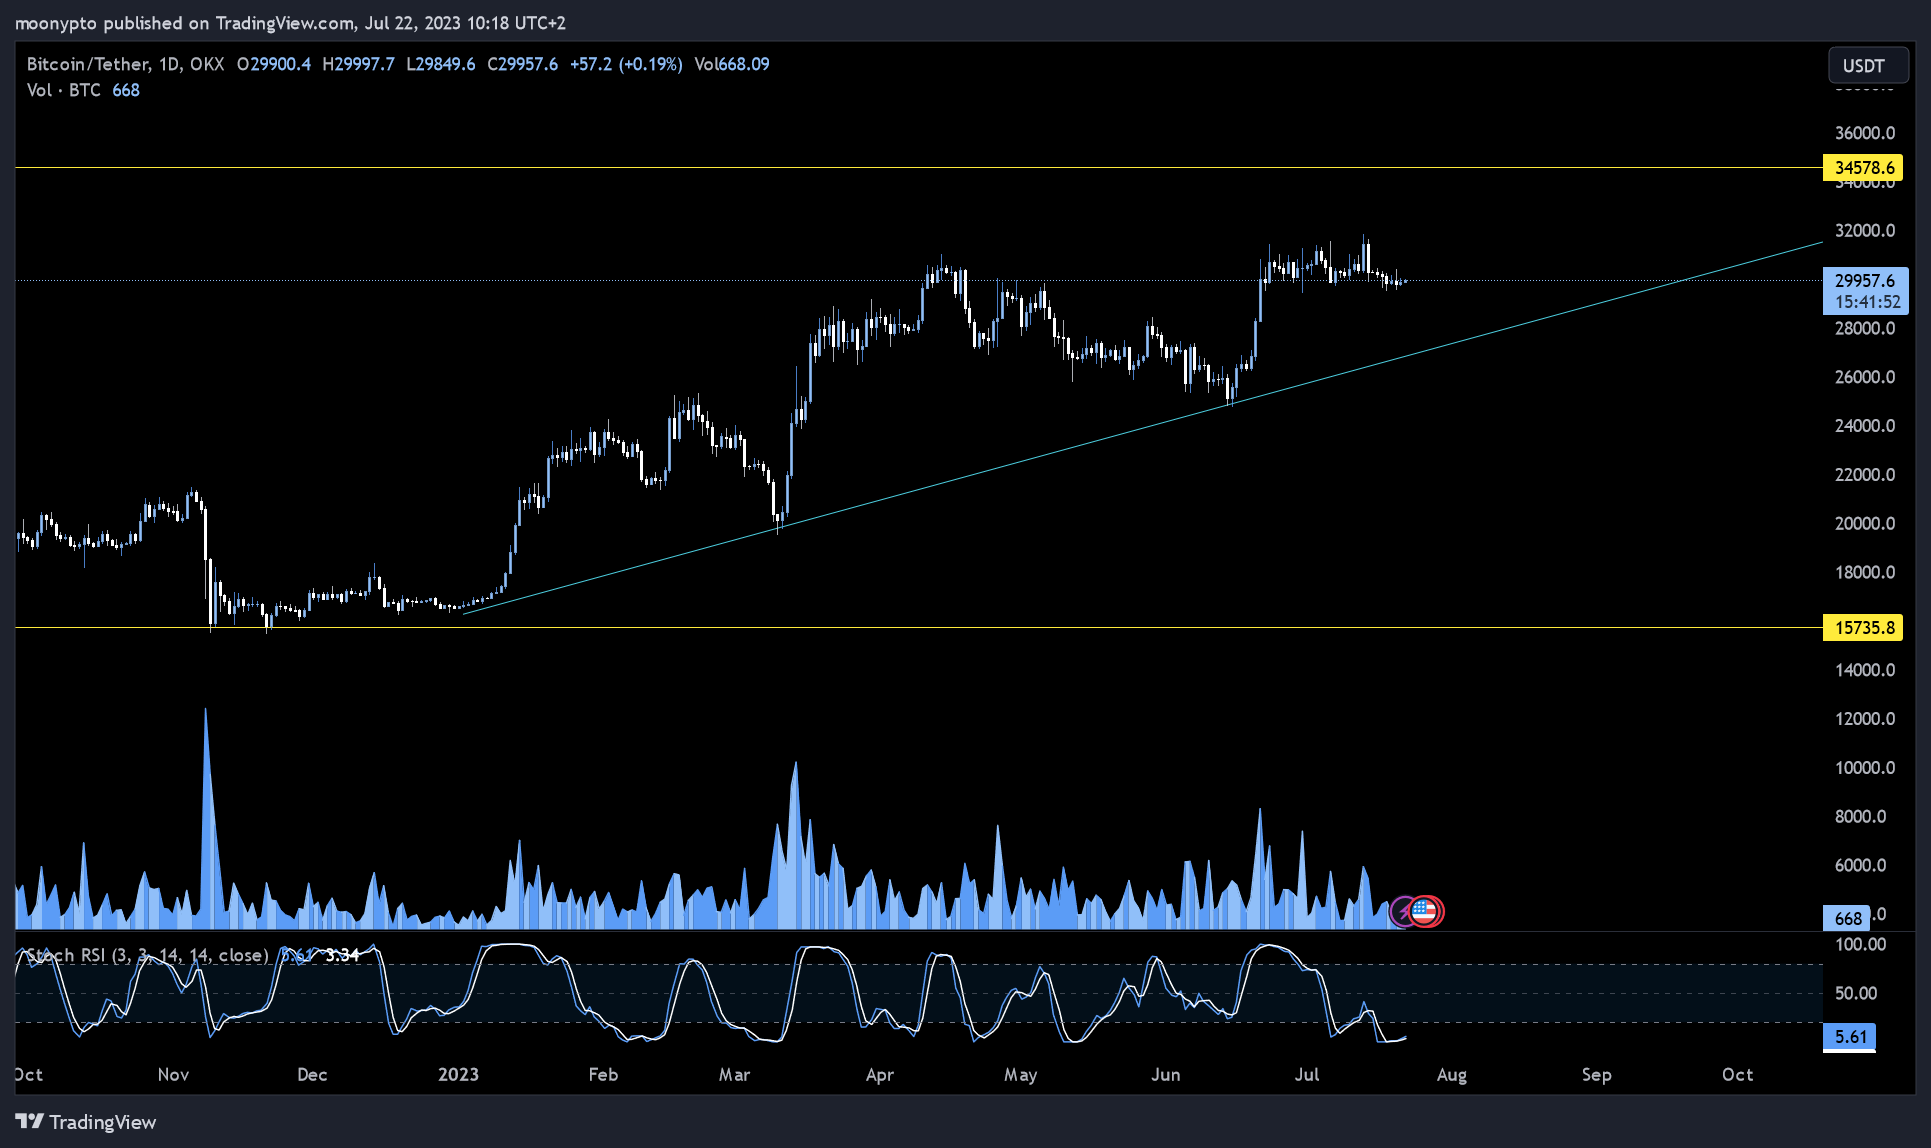The image size is (1931, 1148).
Task: Click the moonypto published on TradingView.com header
Action: [x=290, y=23]
